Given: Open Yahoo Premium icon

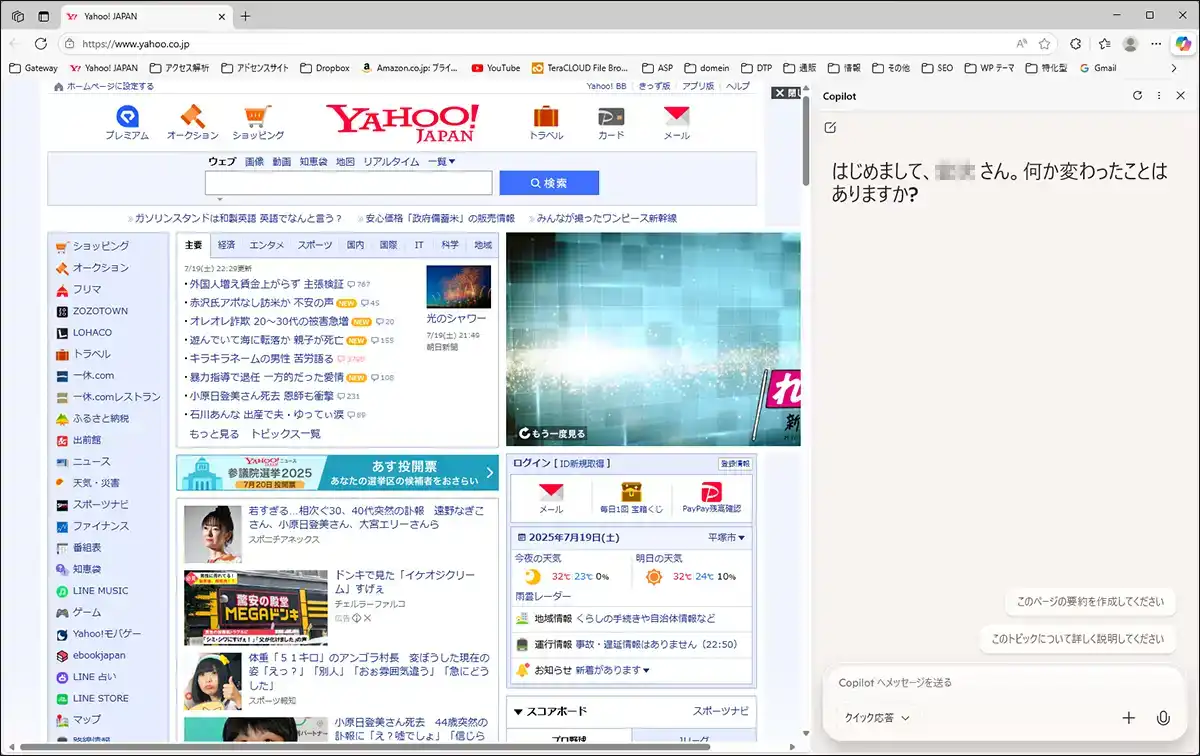Looking at the screenshot, I should (127, 116).
